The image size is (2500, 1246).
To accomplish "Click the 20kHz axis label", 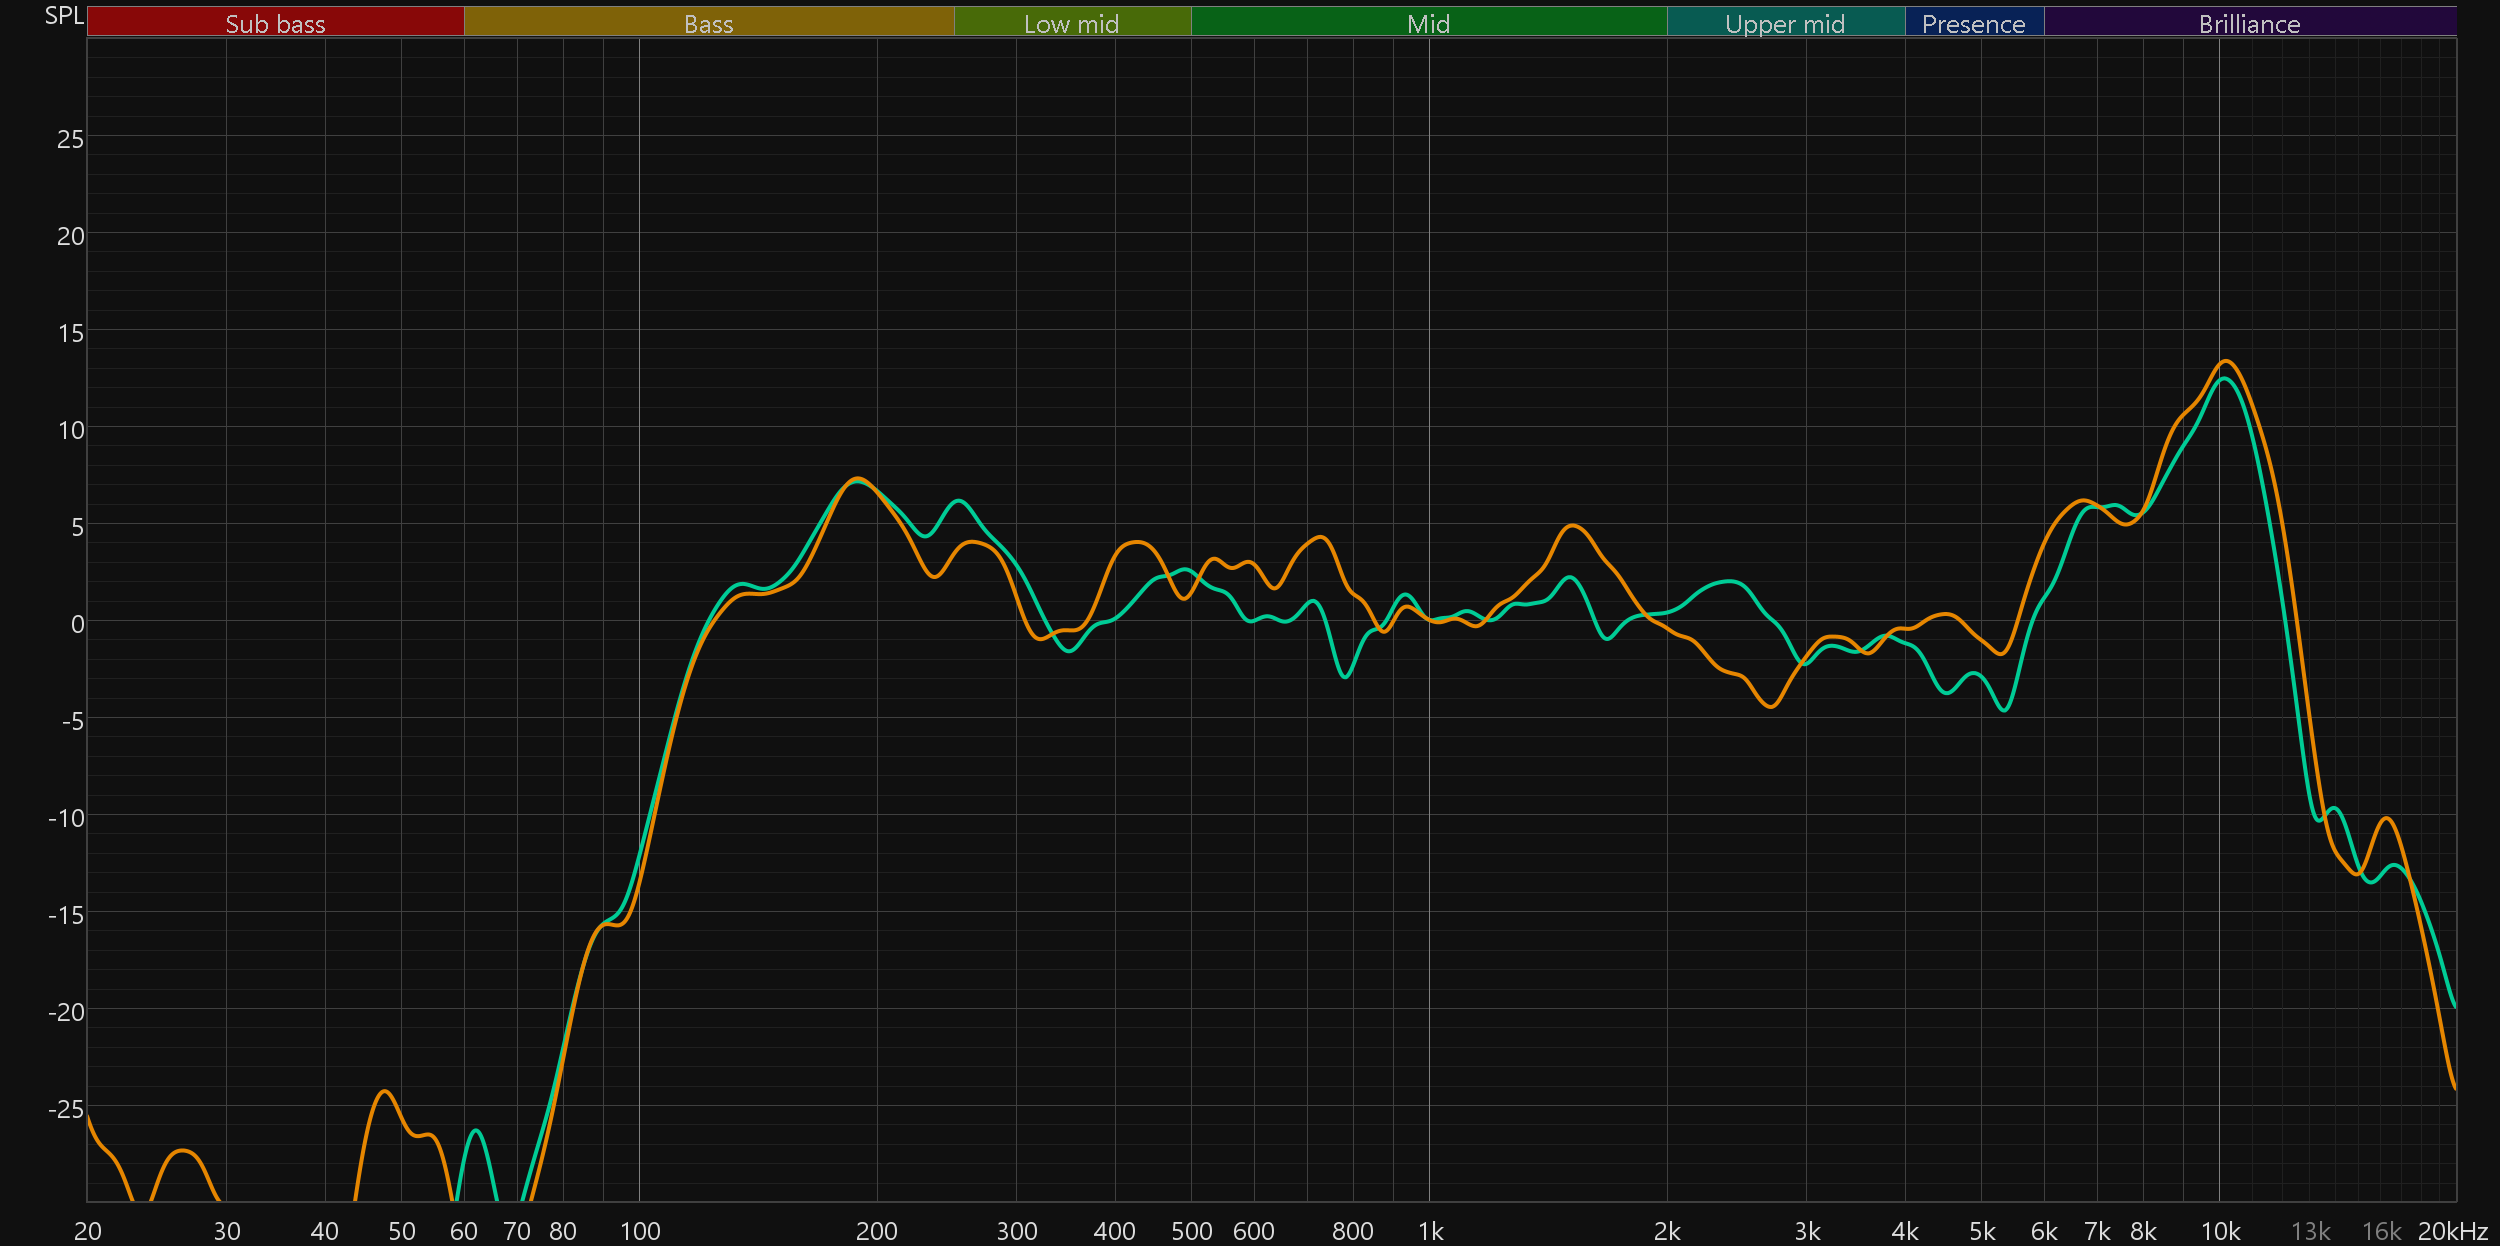I will (x=2453, y=1231).
